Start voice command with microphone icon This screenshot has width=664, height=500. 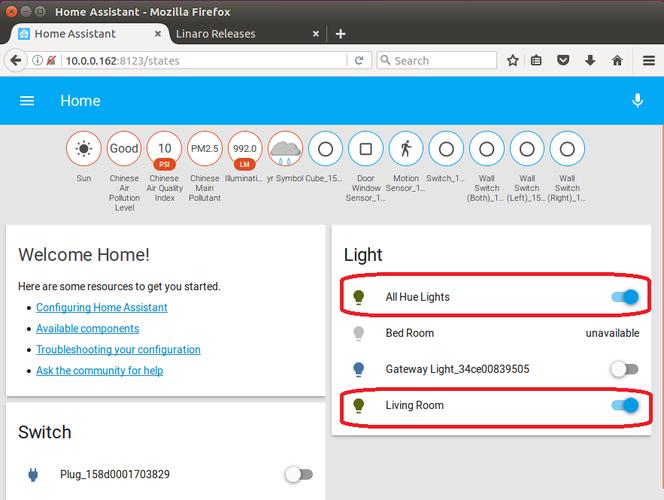[x=637, y=101]
